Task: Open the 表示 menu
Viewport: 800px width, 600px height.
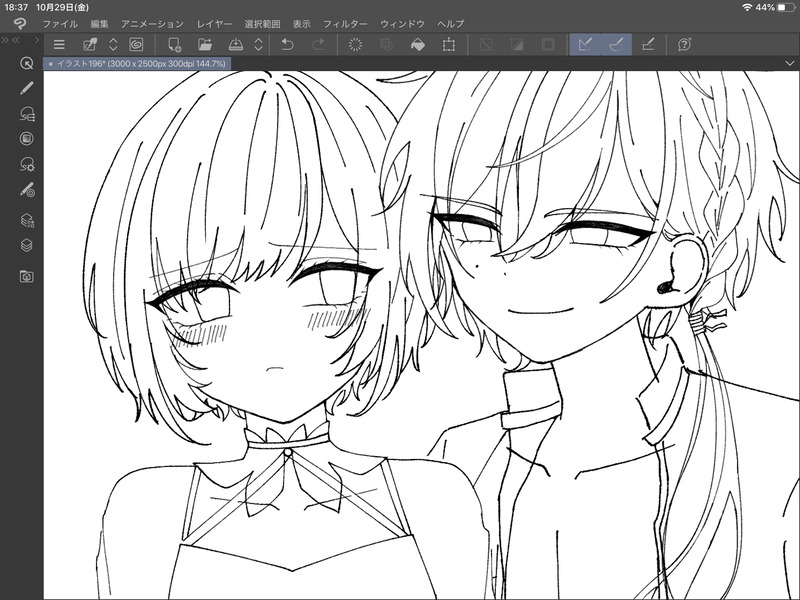Action: [302, 24]
